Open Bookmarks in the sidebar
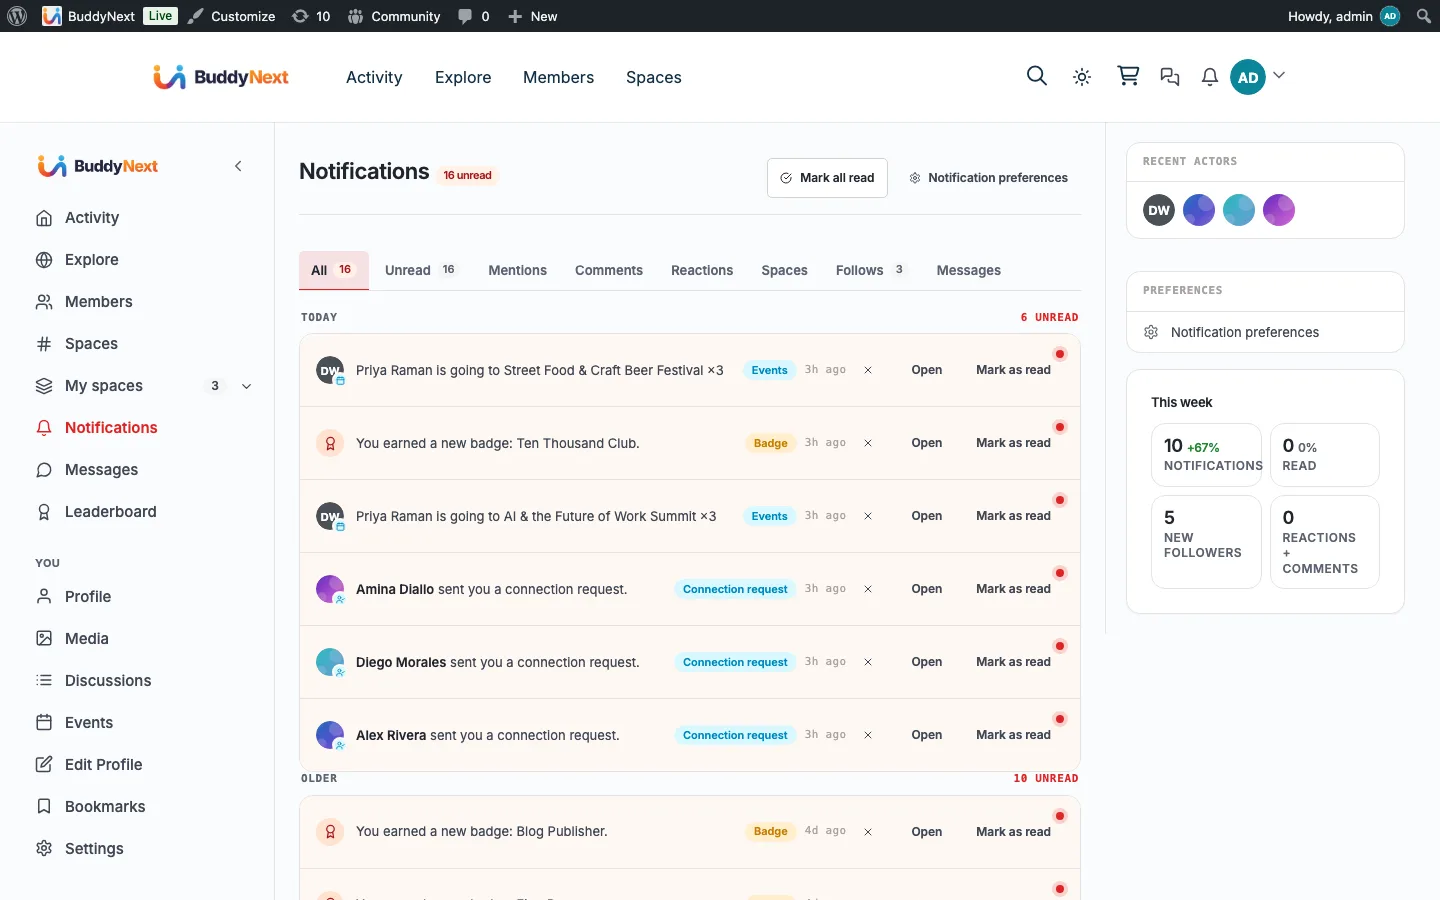The image size is (1440, 900). 105,807
